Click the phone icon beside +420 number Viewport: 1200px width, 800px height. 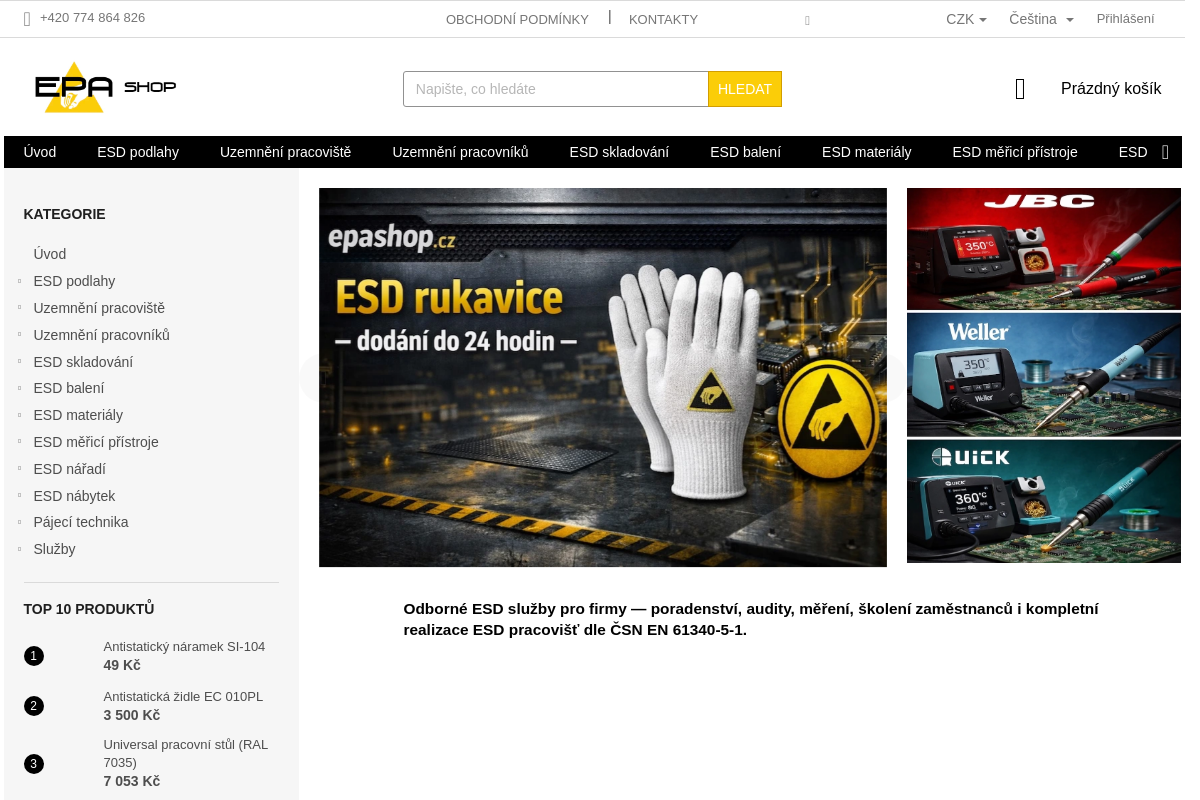[x=27, y=18]
